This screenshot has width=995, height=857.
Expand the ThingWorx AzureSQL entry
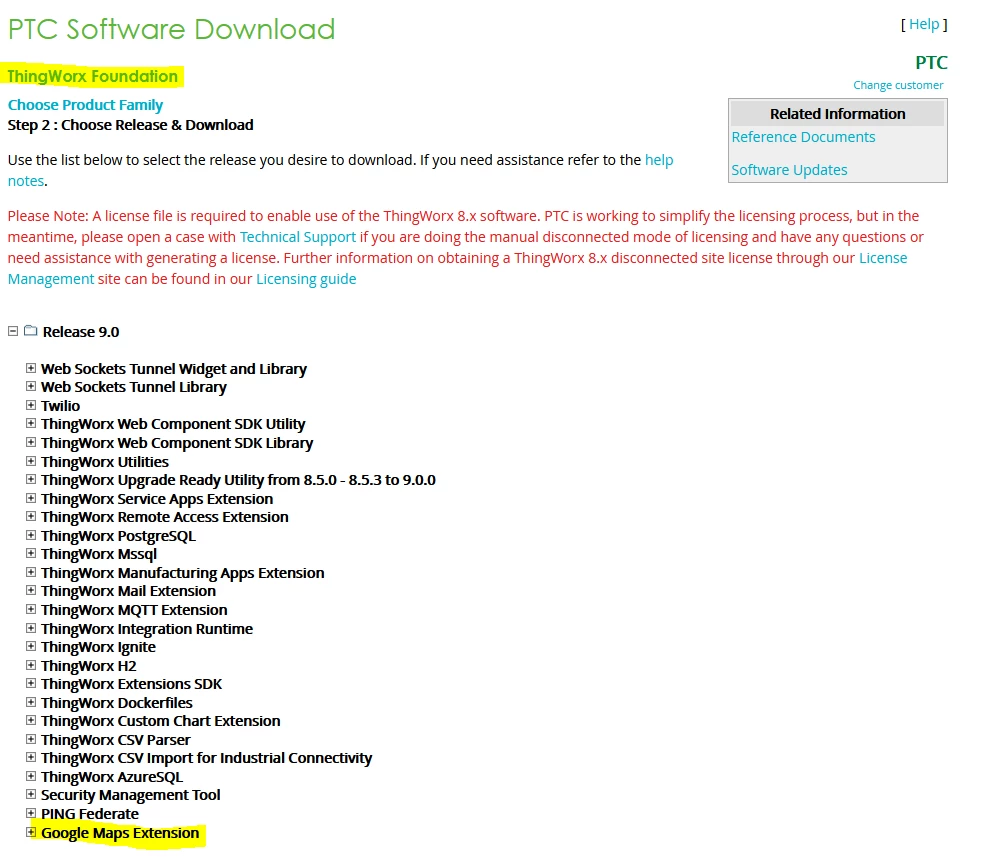pos(30,776)
